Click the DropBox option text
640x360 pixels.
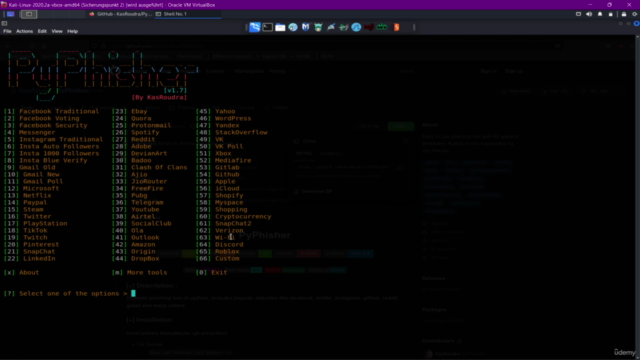(x=145, y=258)
